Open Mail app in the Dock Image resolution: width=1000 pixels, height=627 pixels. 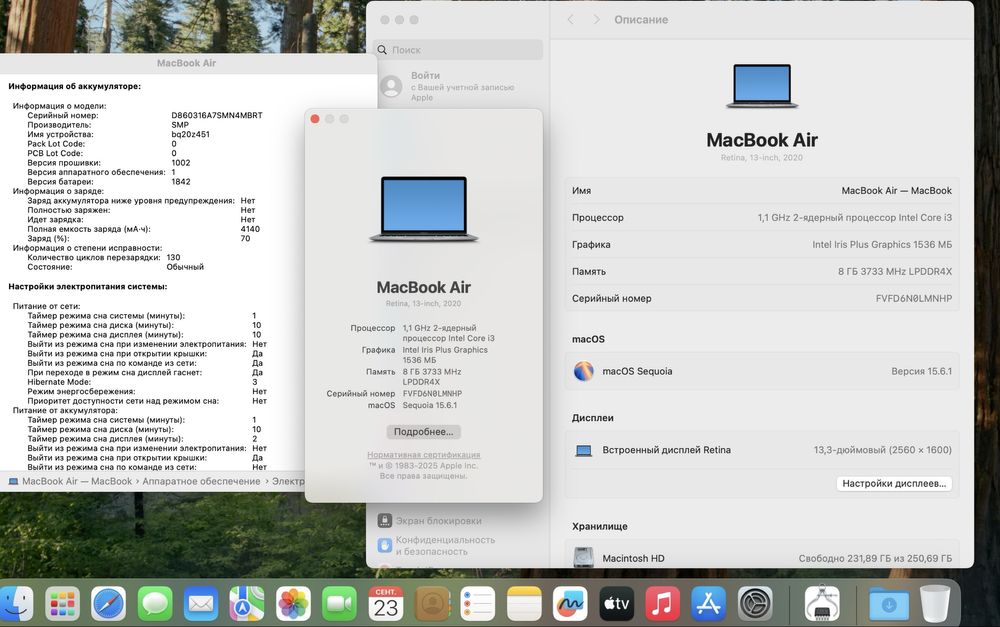(x=201, y=603)
